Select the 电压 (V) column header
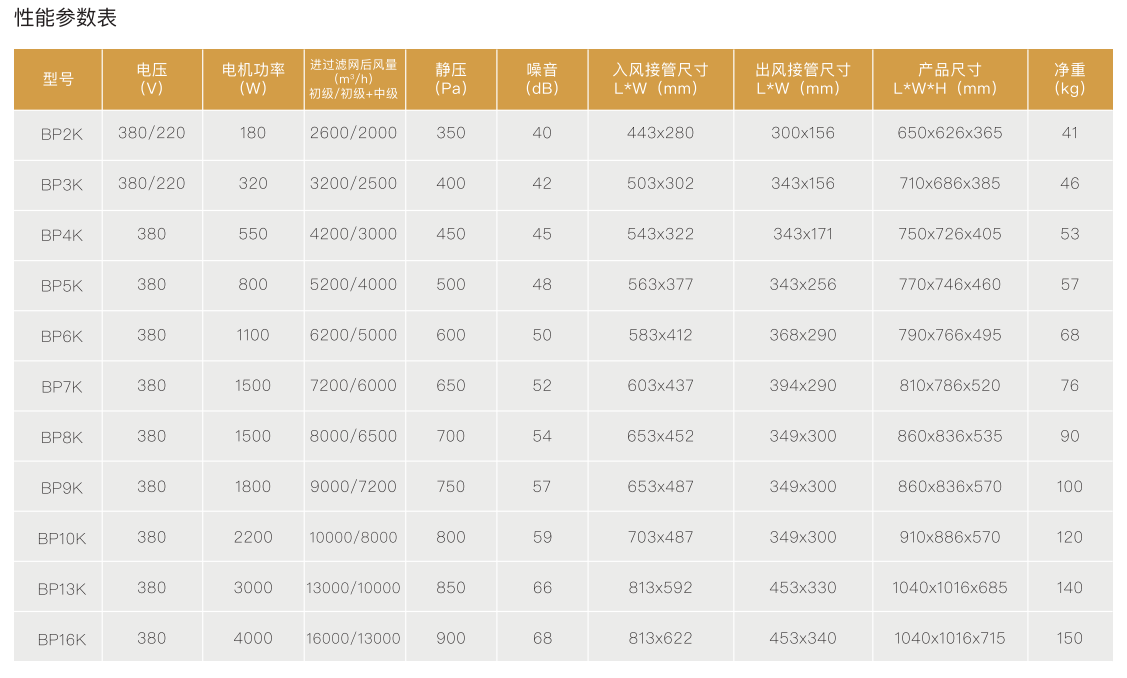This screenshot has width=1127, height=678. (x=152, y=79)
